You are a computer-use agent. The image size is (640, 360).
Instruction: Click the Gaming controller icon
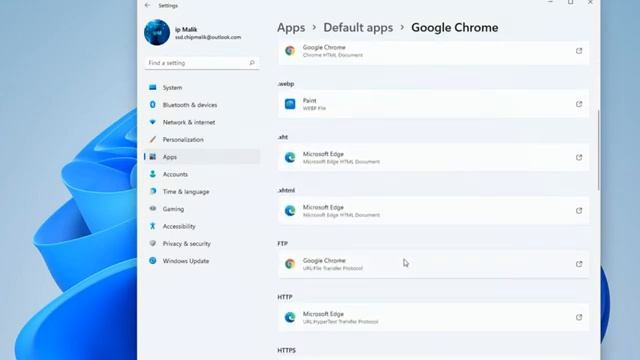153,209
